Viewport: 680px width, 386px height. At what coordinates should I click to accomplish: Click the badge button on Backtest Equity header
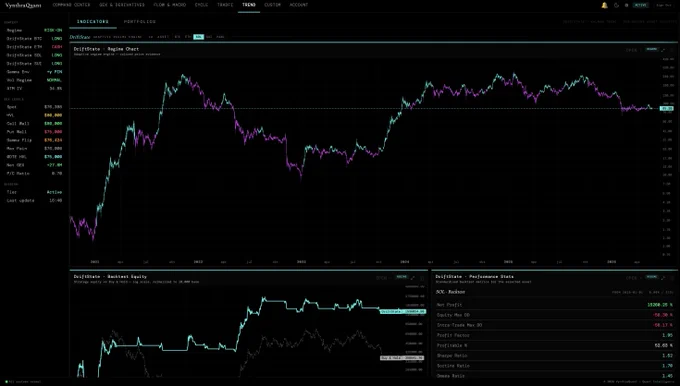coord(402,277)
